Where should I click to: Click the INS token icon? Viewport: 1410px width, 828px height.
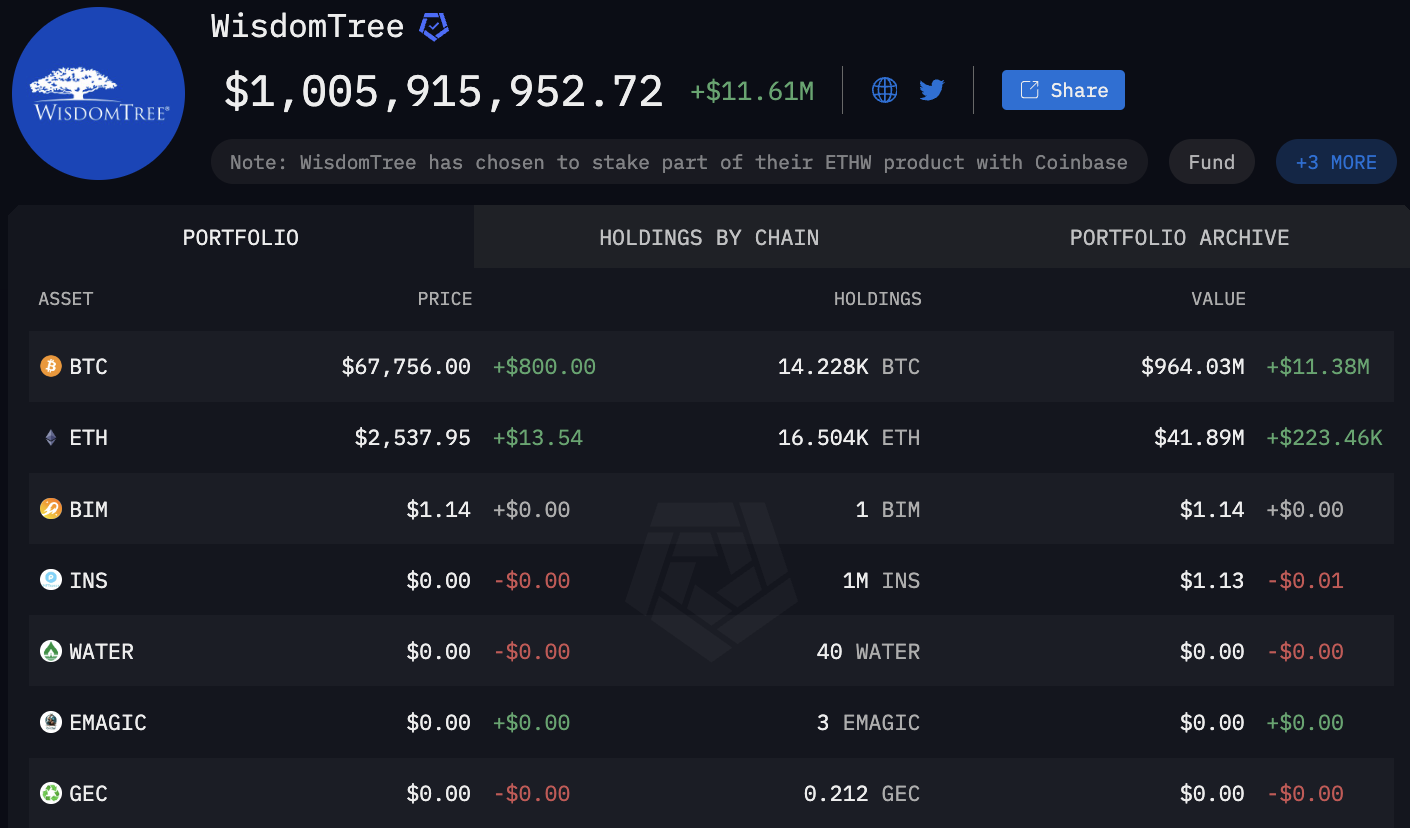coord(51,580)
